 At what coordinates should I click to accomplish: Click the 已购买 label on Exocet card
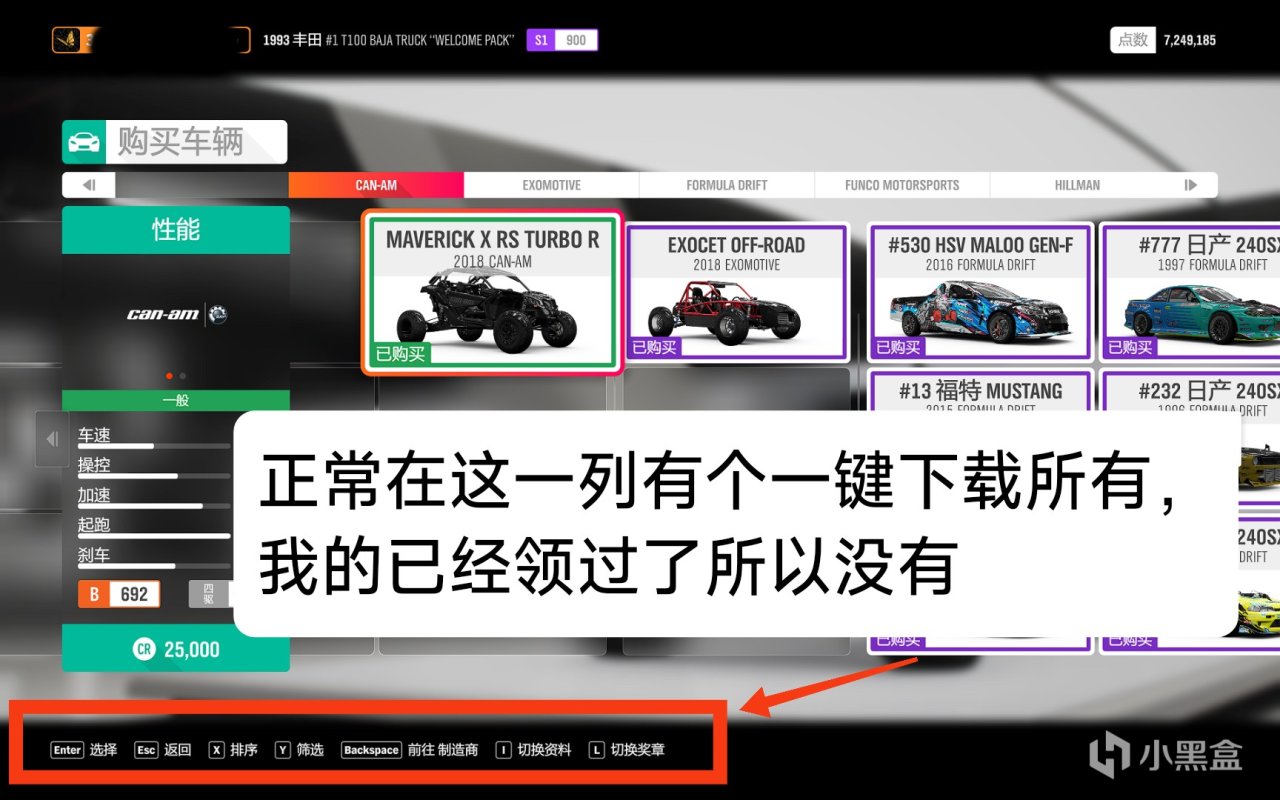point(656,347)
